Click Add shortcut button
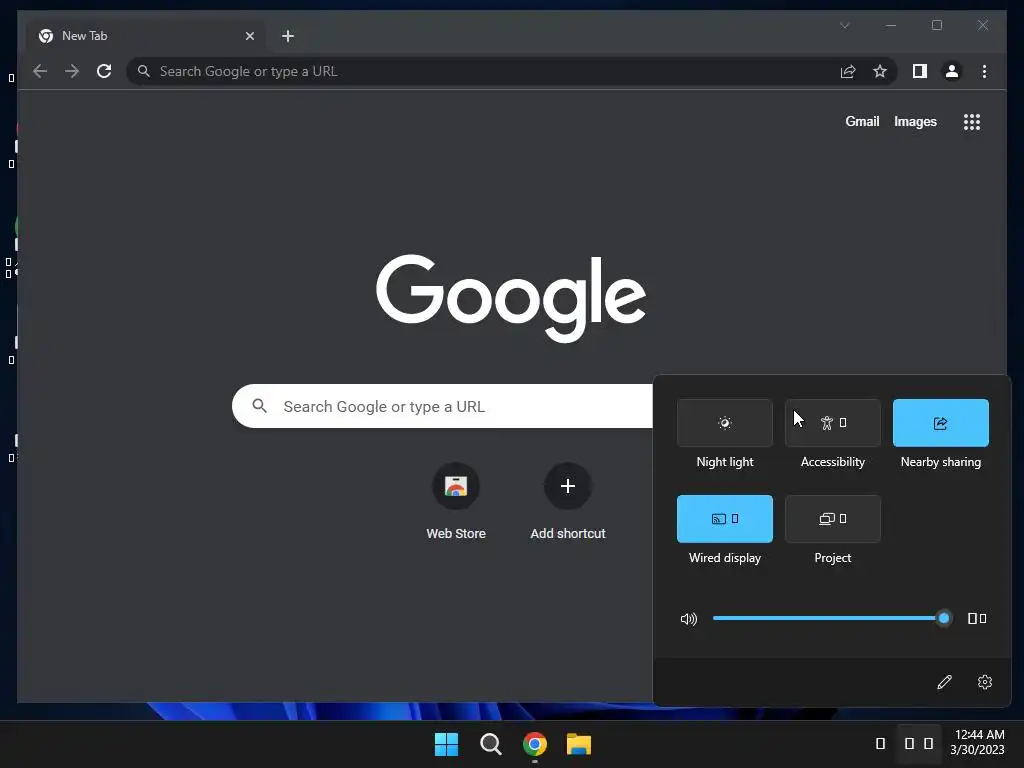Screen dimensions: 1024x768 [x=568, y=502]
